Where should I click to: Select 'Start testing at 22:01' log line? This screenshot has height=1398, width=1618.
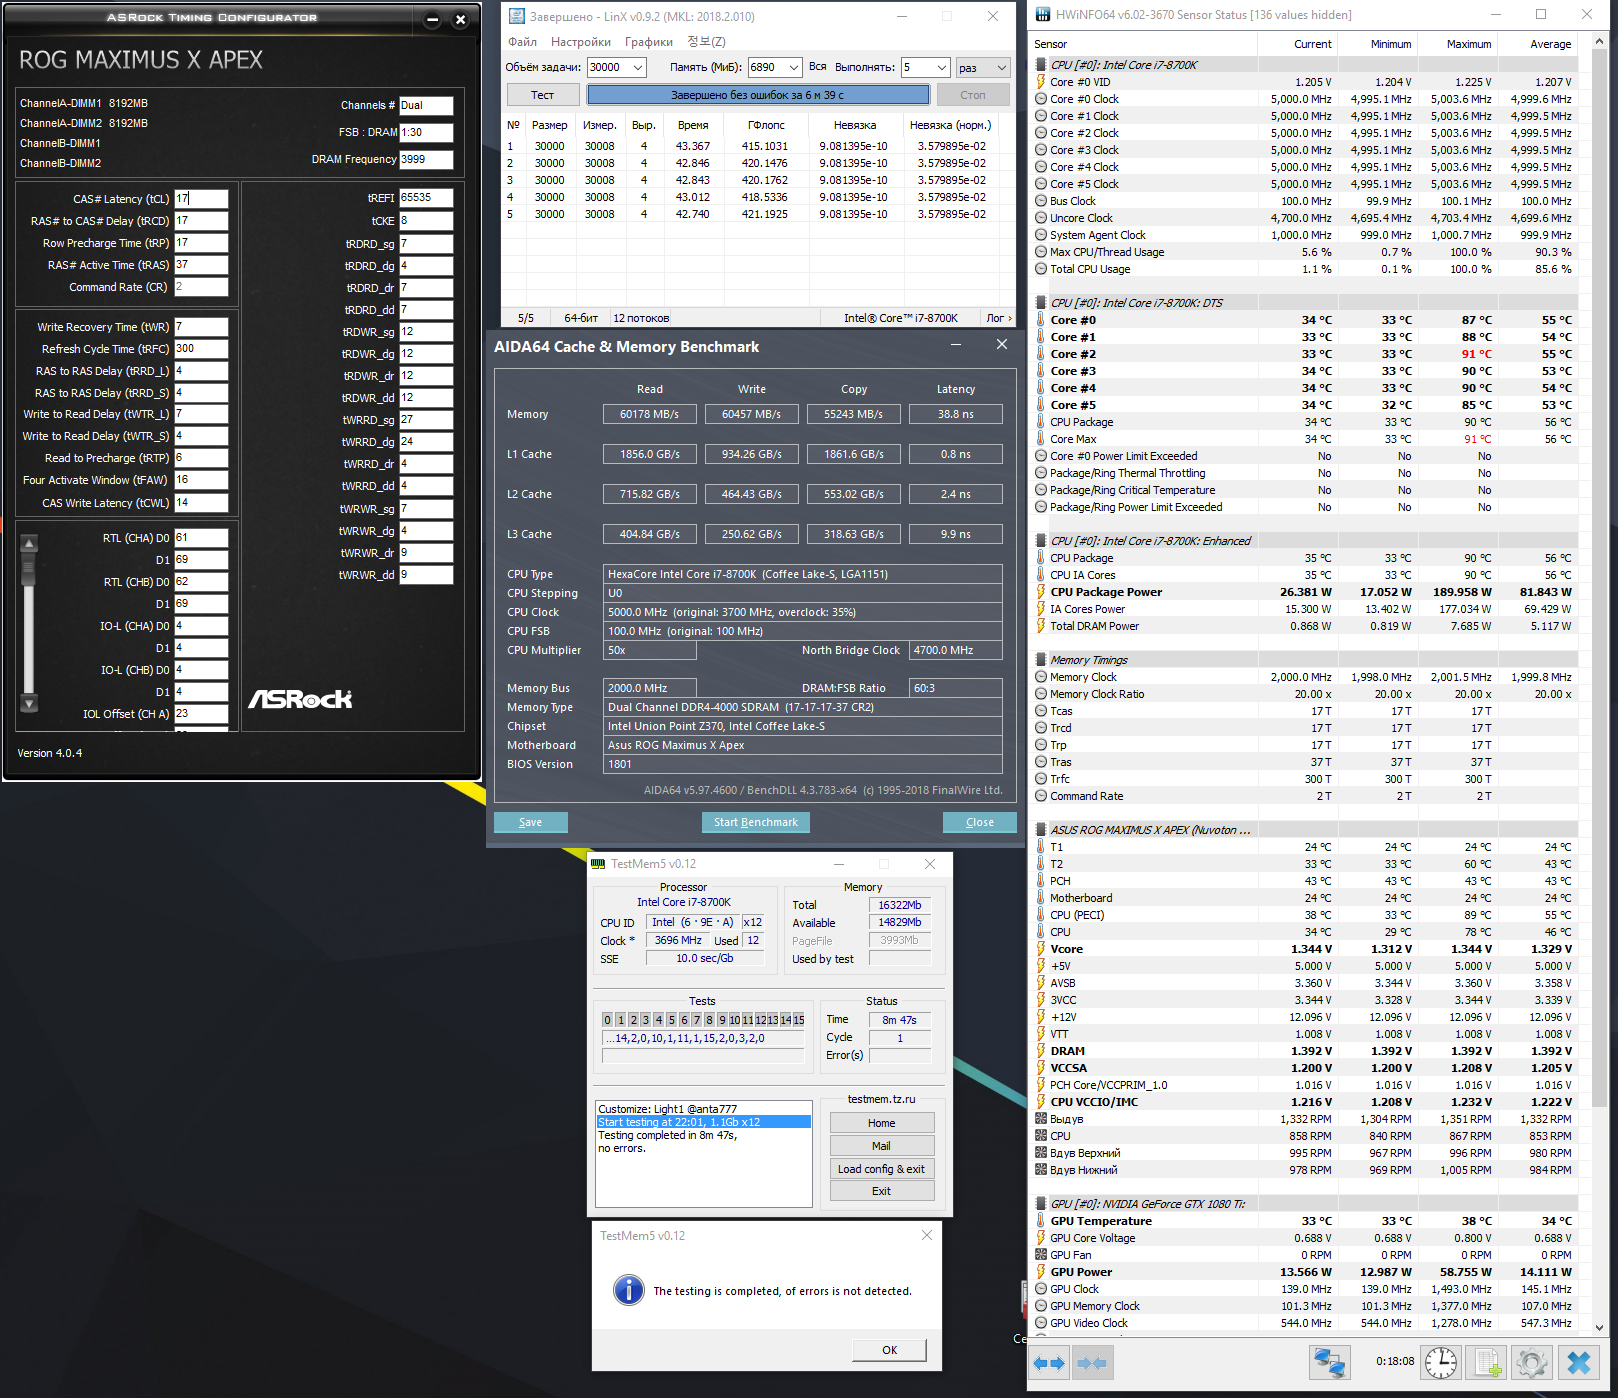click(x=703, y=1122)
